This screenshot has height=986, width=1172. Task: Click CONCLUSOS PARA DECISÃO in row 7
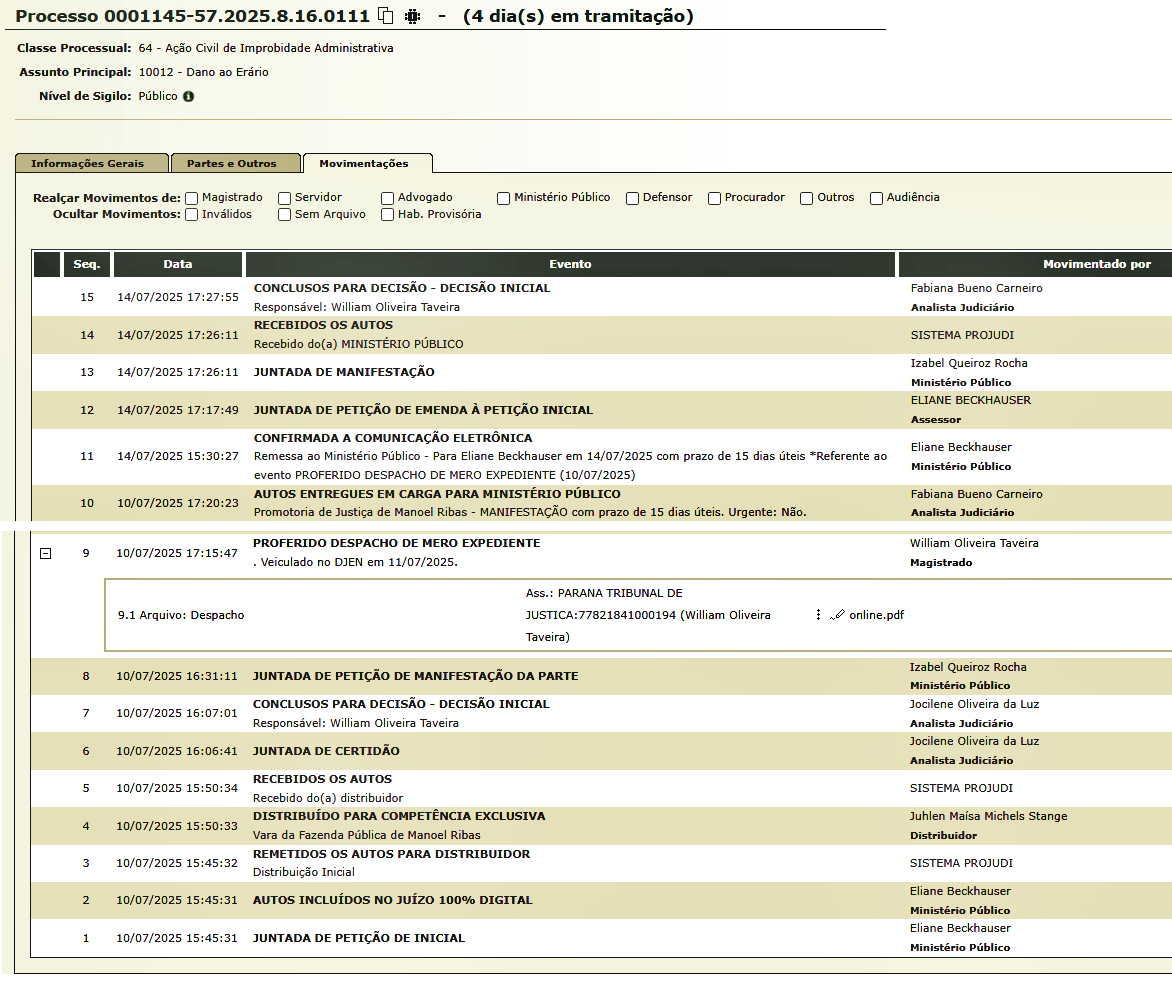[x=401, y=704]
